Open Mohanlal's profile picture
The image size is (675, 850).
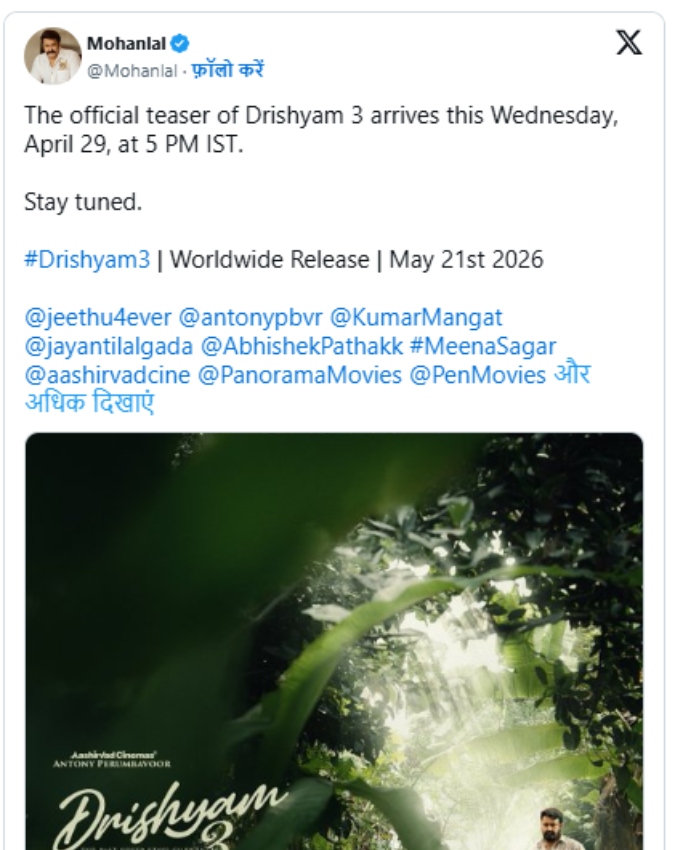coord(53,56)
